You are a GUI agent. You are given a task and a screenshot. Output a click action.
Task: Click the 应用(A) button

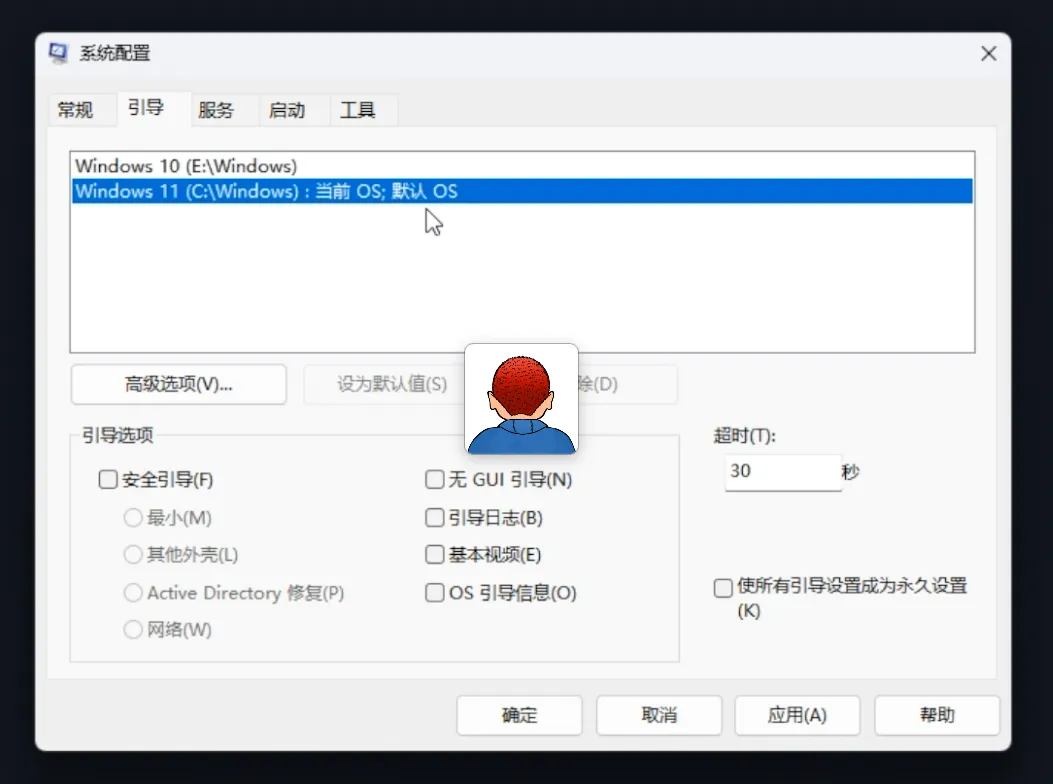[797, 715]
